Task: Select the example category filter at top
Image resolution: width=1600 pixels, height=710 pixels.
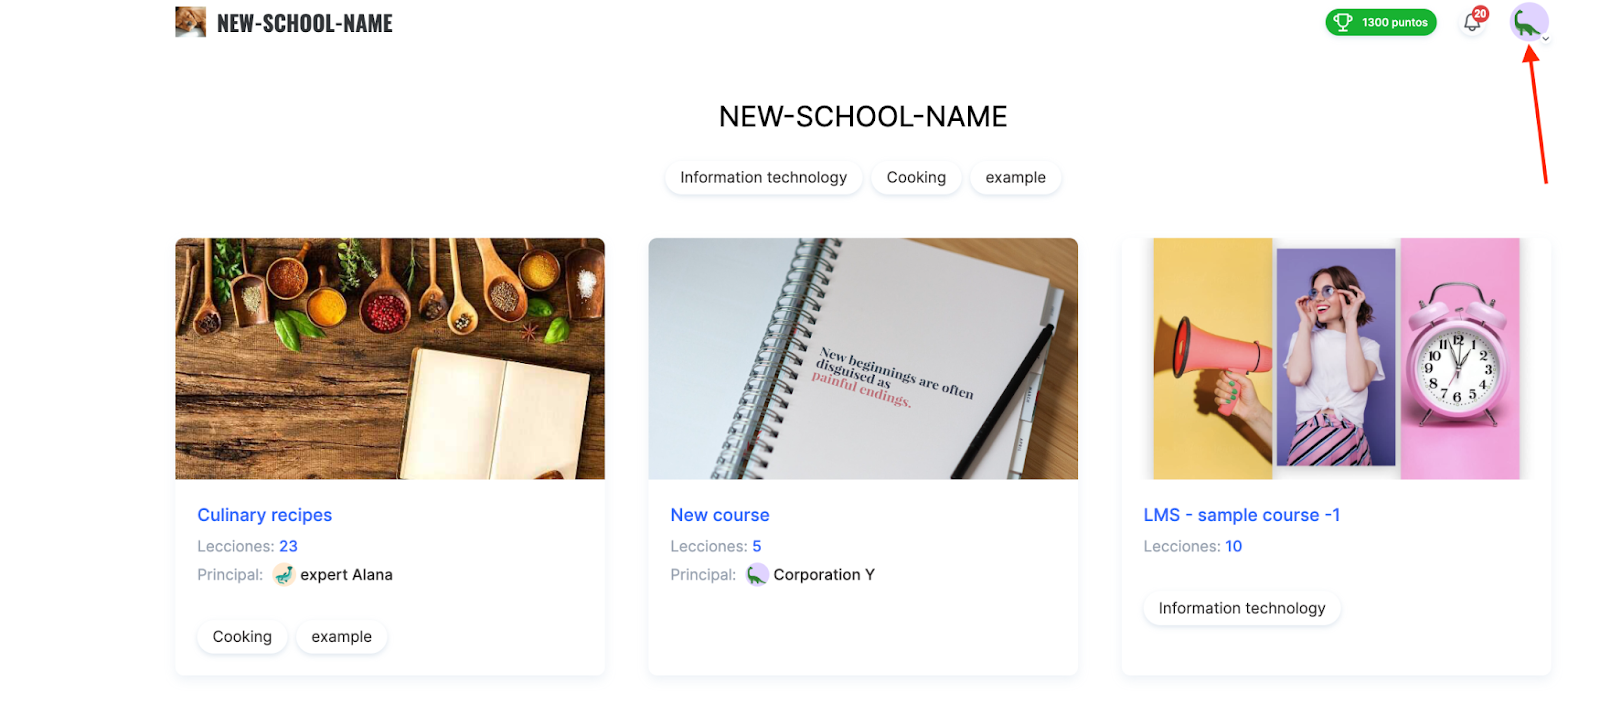Action: click(1015, 178)
